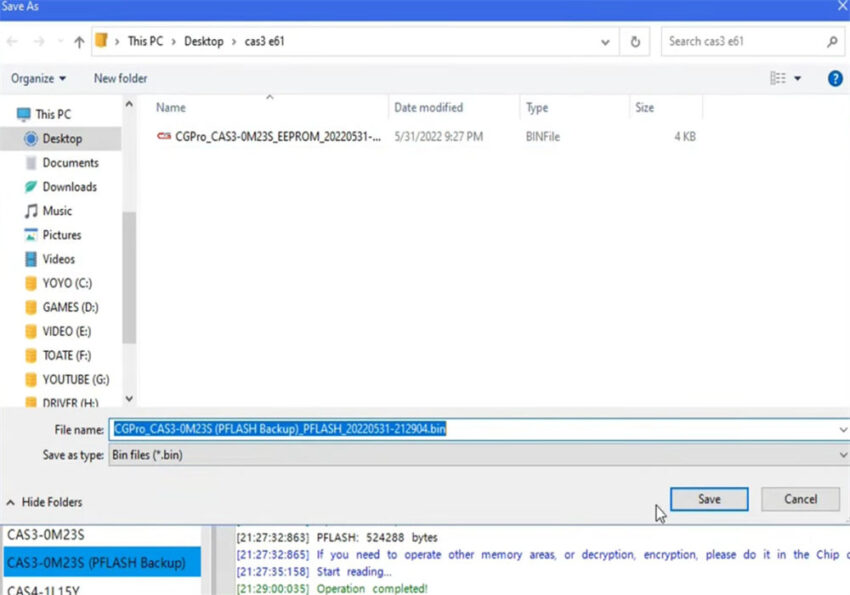Collapse folders with Hide Folders
This screenshot has height=595, width=850.
click(45, 502)
